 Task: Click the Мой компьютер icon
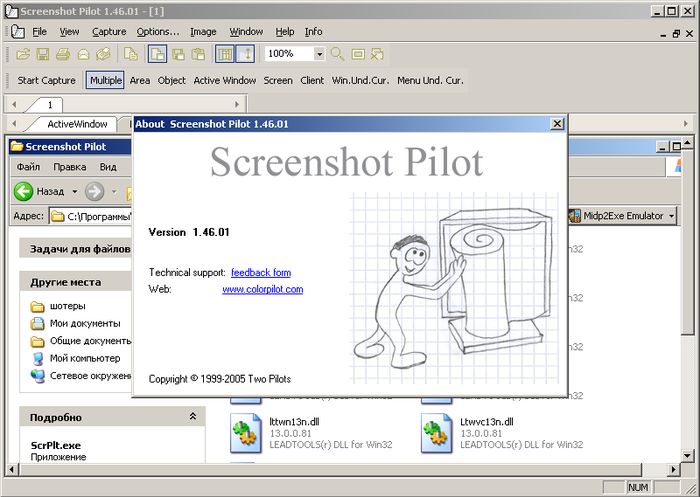pyautogui.click(x=38, y=359)
